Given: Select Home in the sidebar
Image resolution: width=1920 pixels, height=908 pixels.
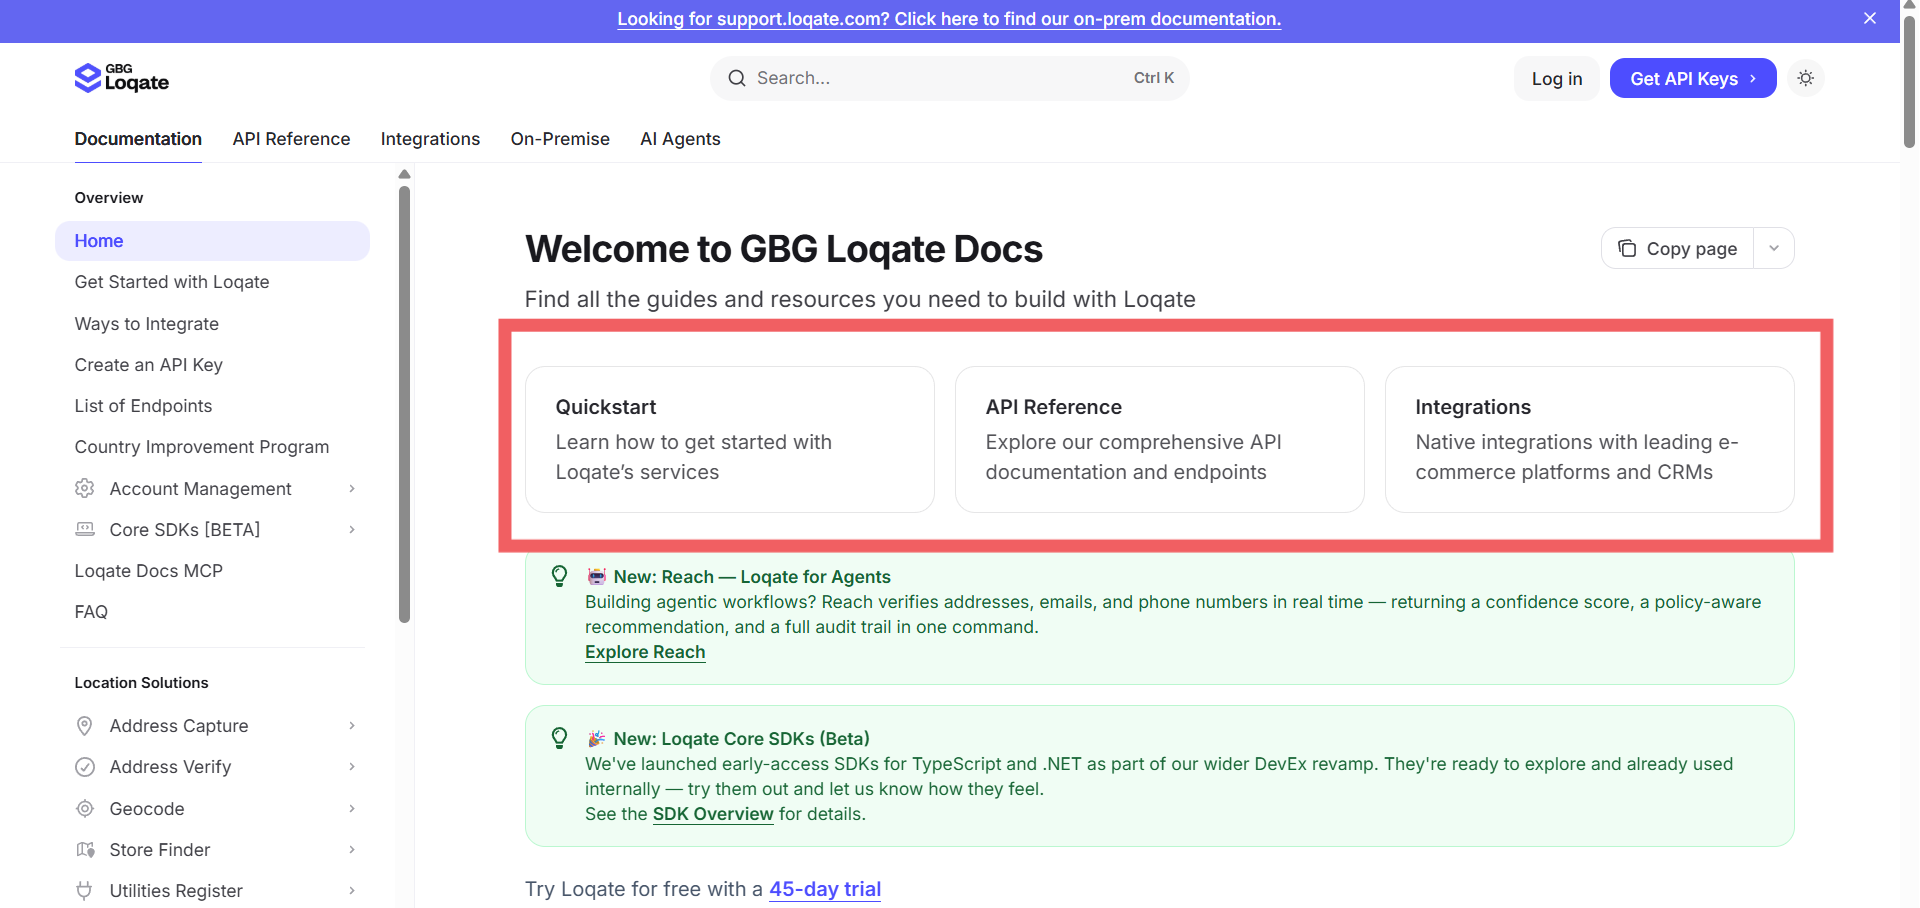Looking at the screenshot, I should pos(212,241).
